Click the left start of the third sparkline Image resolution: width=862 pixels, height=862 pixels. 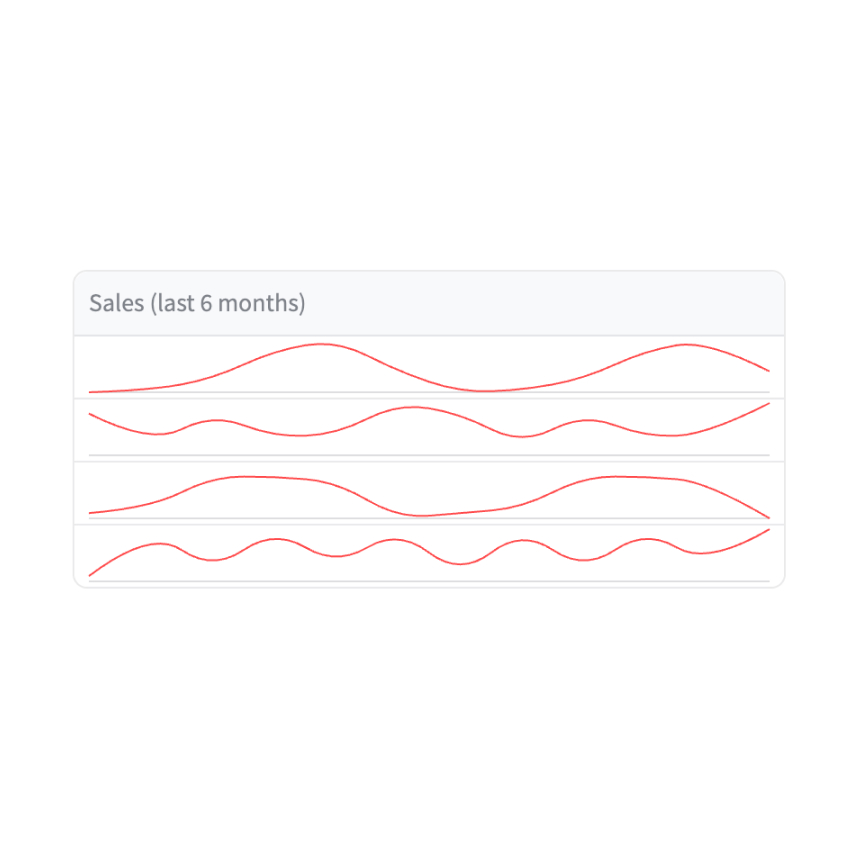(91, 513)
